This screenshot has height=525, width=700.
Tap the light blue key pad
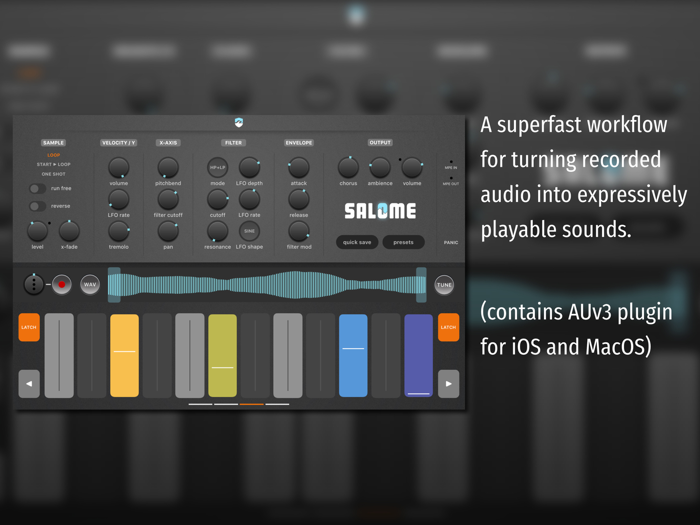pos(353,355)
